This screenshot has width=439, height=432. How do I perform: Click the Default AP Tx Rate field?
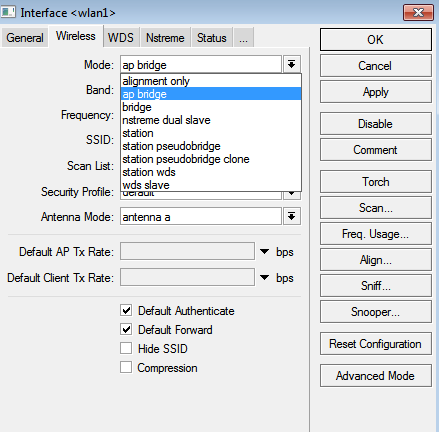[x=187, y=251]
